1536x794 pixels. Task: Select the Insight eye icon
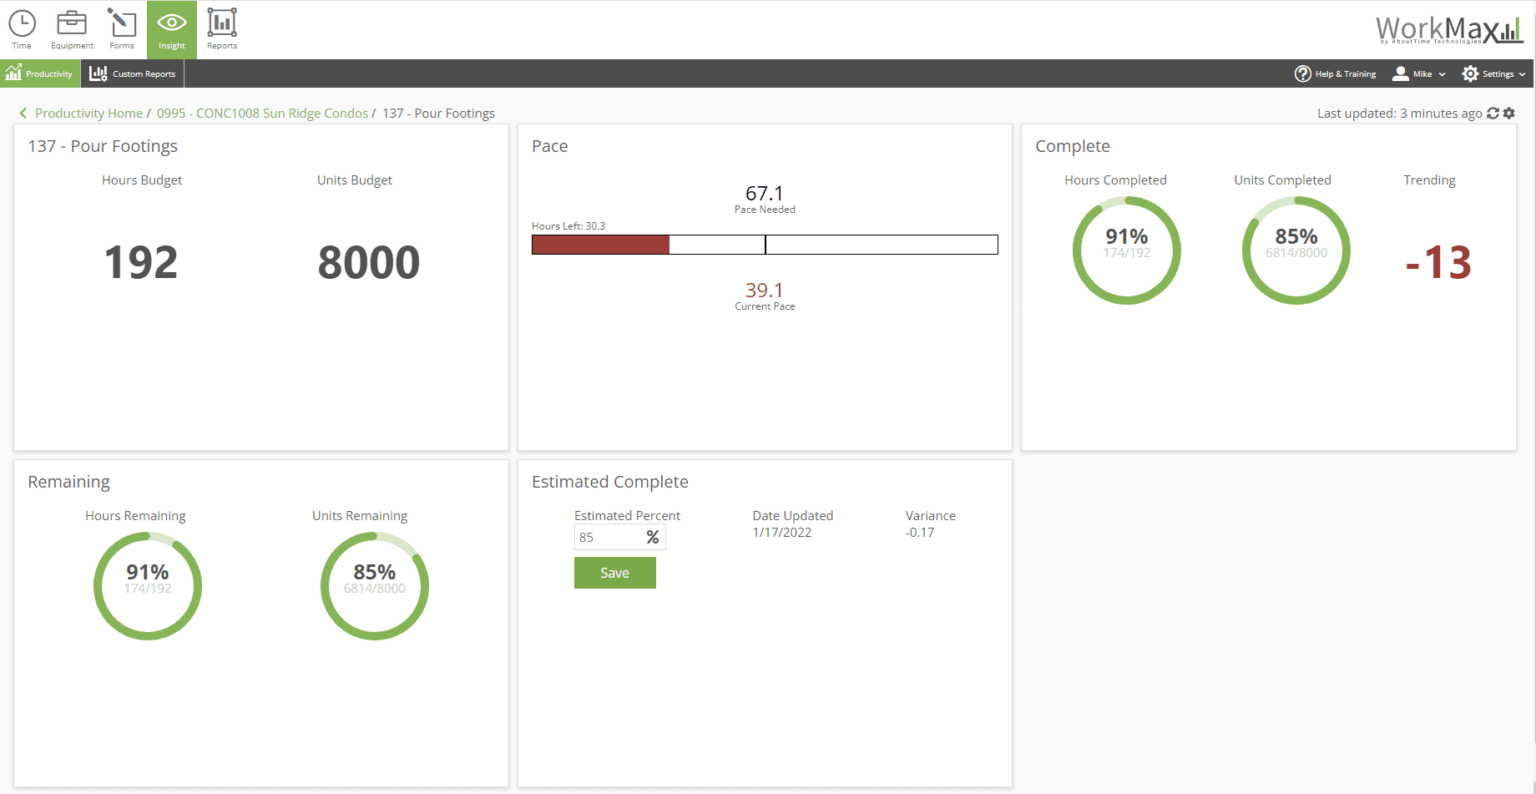click(171, 28)
